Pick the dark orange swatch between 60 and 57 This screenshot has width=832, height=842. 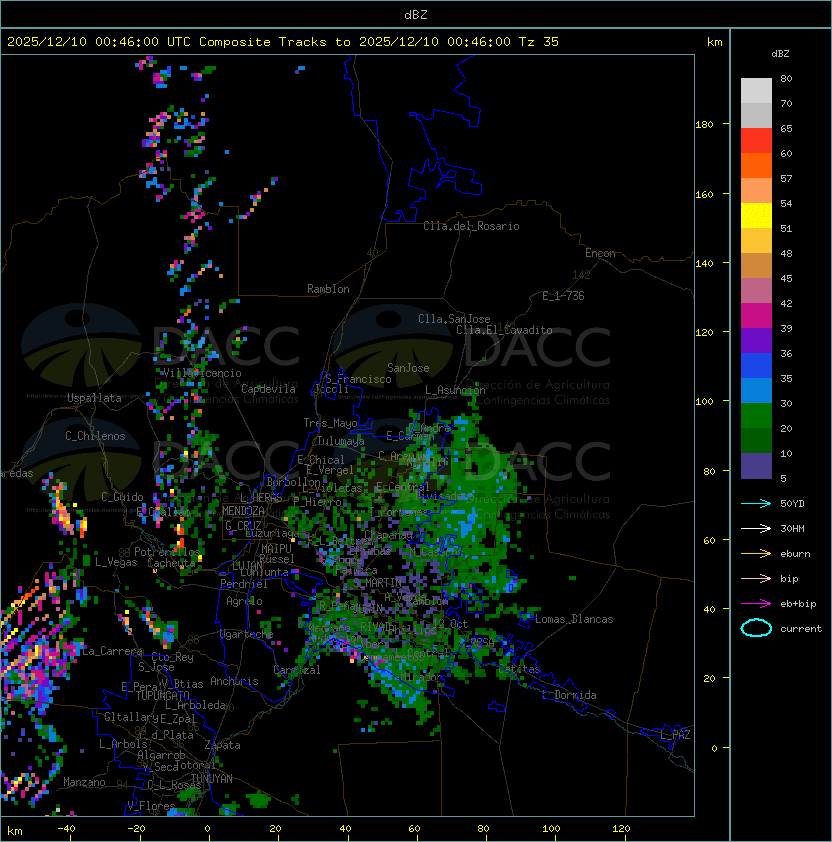click(x=756, y=165)
